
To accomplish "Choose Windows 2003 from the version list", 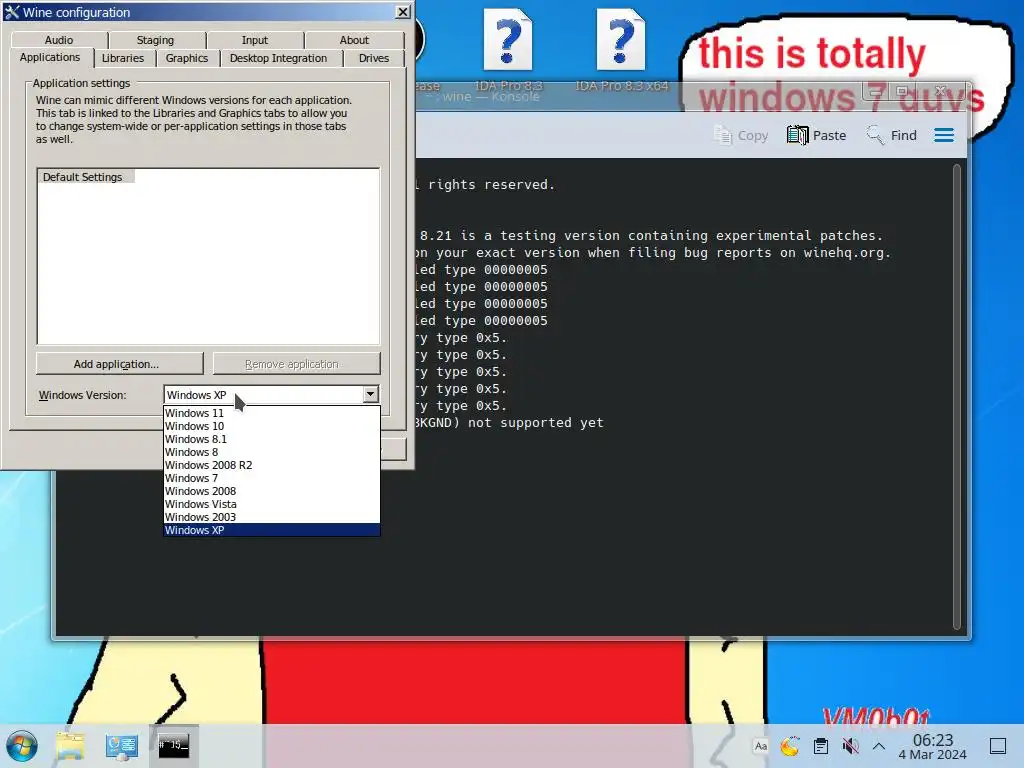I will (272, 517).
